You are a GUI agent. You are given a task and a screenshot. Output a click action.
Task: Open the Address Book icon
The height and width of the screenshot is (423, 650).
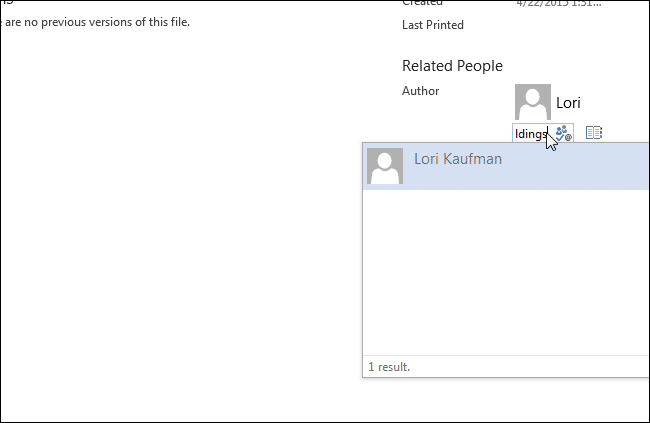click(593, 132)
